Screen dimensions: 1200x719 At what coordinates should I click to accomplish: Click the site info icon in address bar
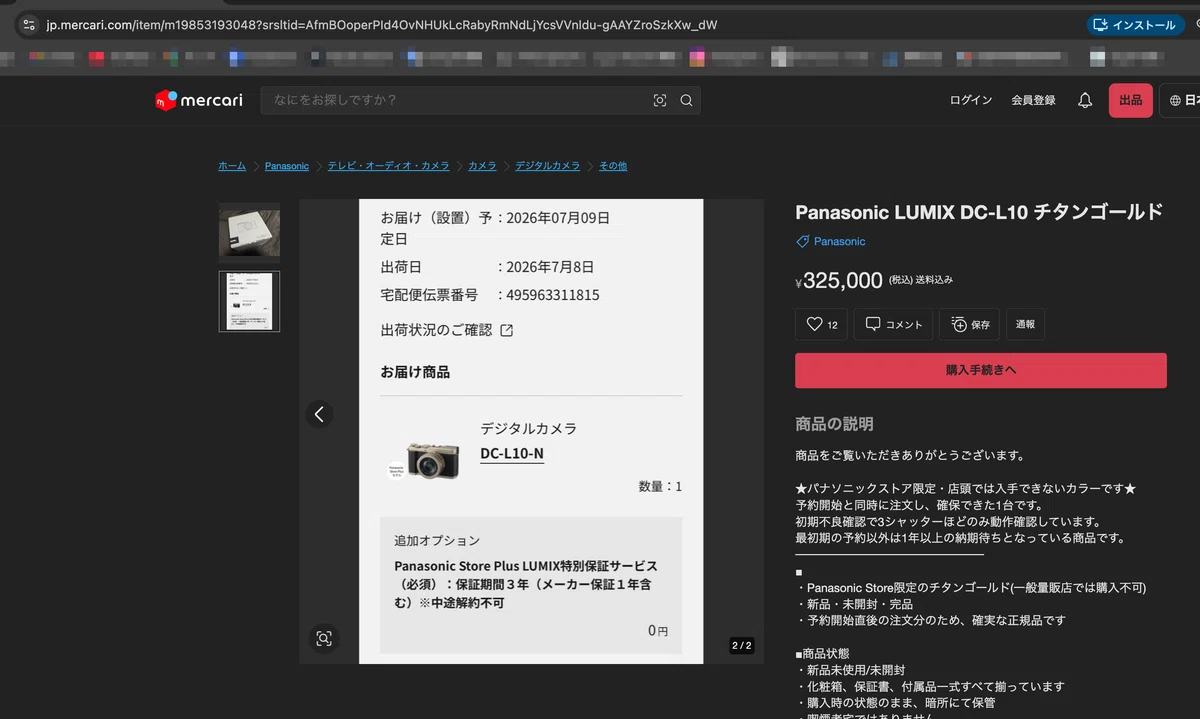(x=27, y=24)
